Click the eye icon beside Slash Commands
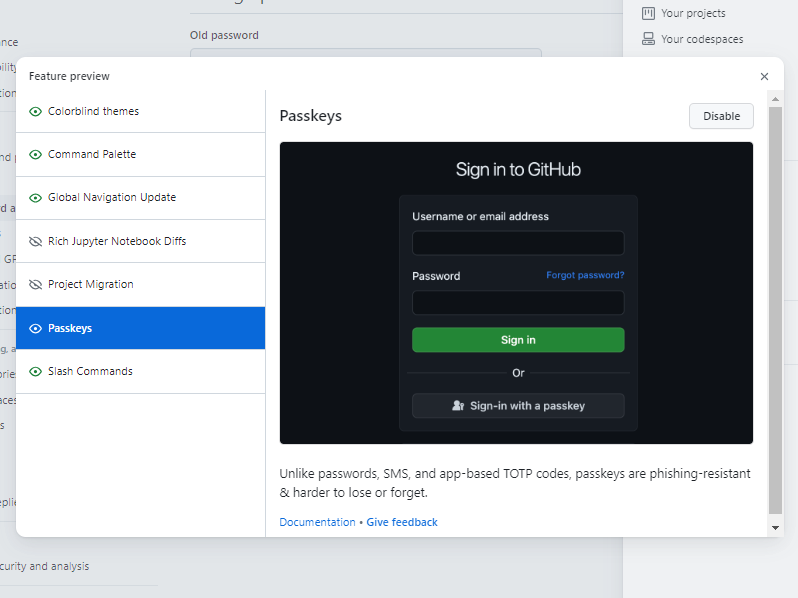This screenshot has width=798, height=598. 36,371
